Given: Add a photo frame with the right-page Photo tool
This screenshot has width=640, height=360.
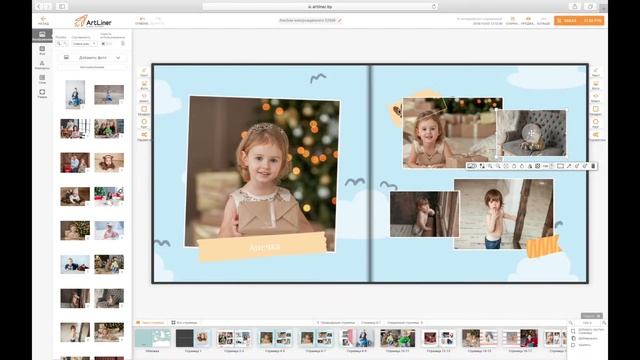Looking at the screenshot, I should [x=596, y=85].
